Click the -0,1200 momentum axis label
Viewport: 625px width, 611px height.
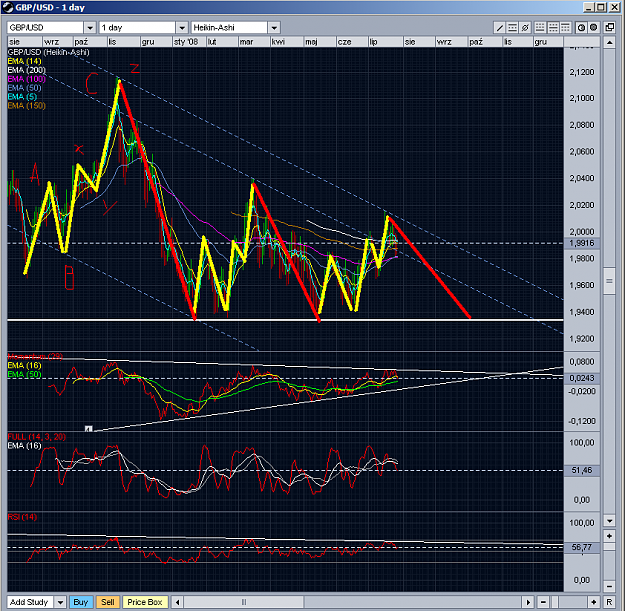[x=582, y=421]
